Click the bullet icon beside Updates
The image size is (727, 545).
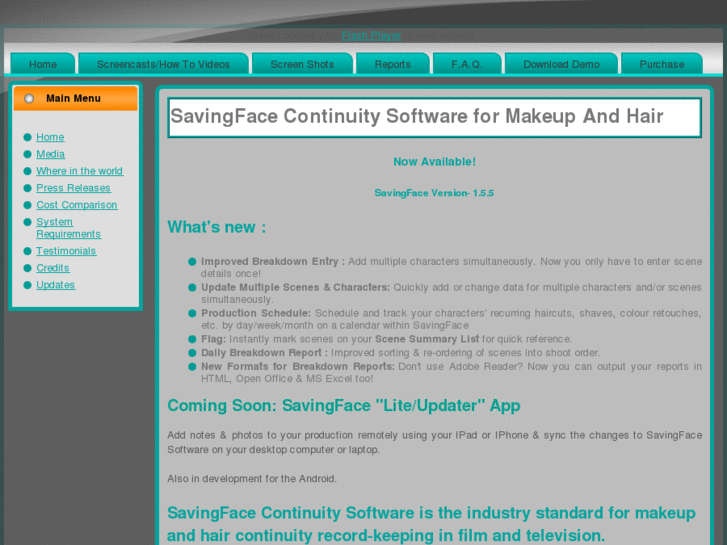point(27,285)
